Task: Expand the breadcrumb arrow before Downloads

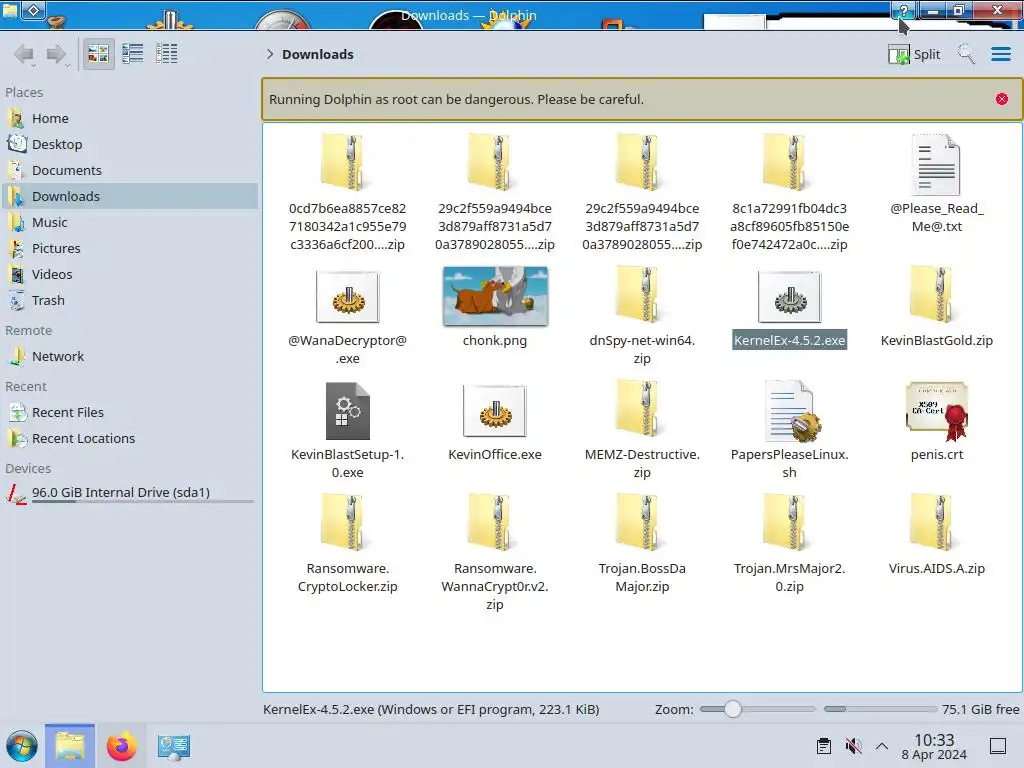Action: [270, 54]
